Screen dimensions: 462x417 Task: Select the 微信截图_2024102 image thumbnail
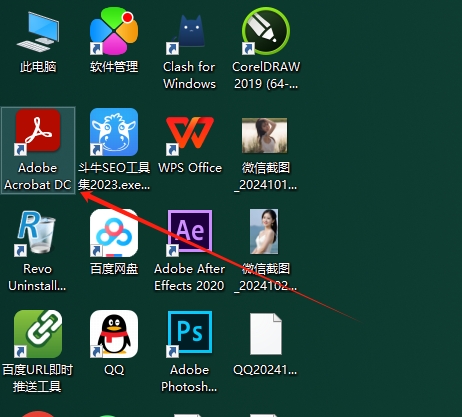[264, 231]
